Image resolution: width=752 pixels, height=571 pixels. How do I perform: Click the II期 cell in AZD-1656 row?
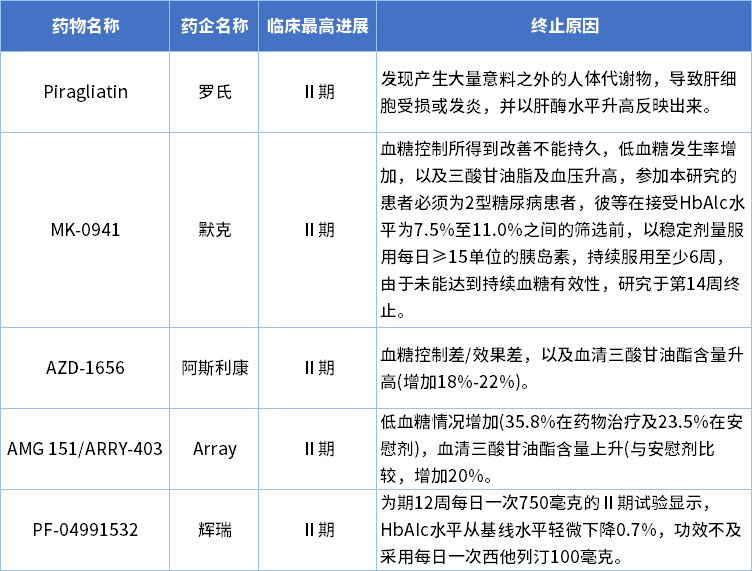317,368
